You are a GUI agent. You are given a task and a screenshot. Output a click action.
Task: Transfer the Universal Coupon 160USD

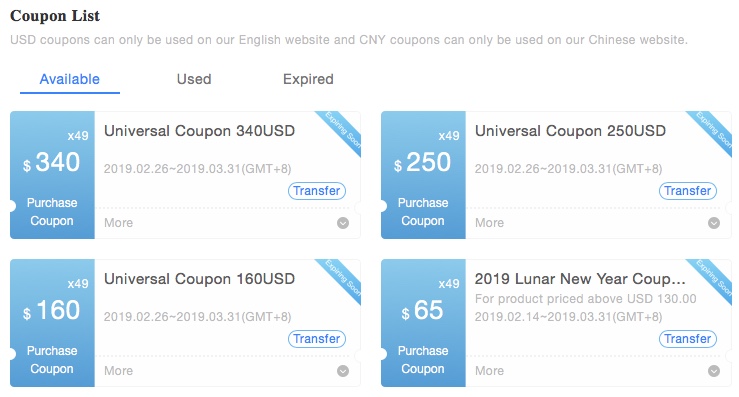[317, 339]
